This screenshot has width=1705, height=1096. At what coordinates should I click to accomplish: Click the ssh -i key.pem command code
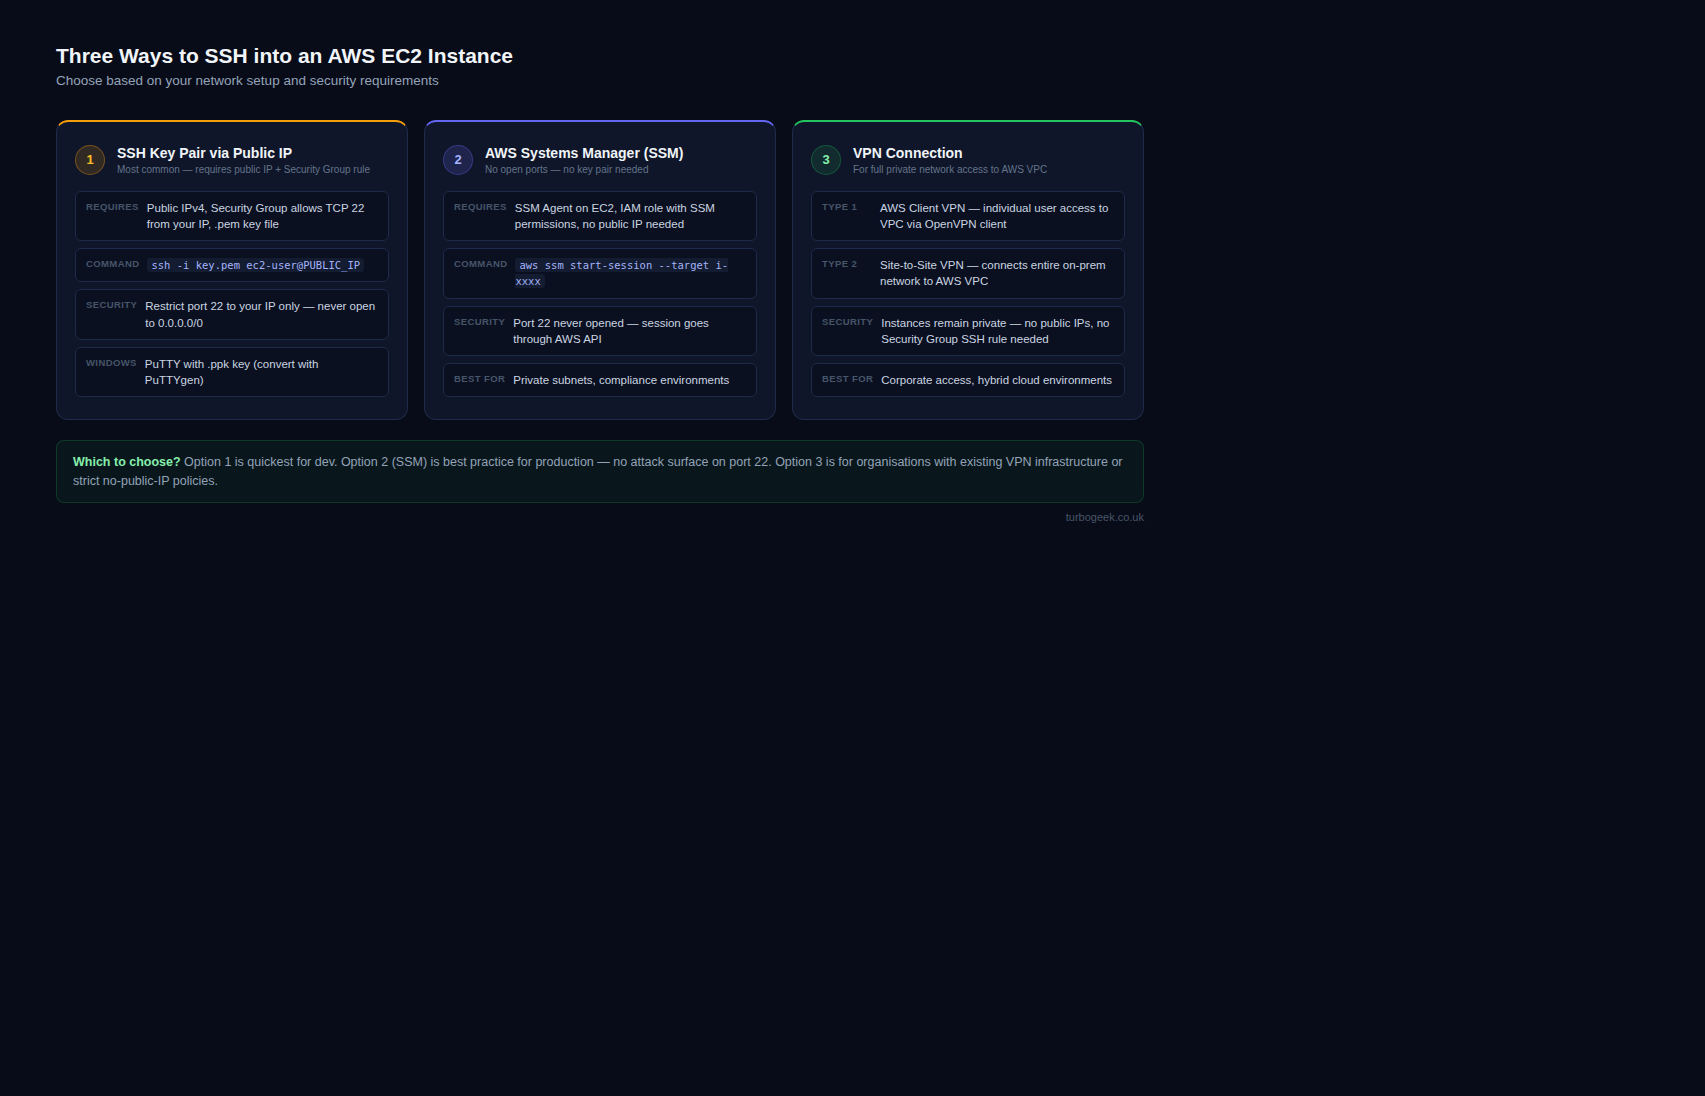(x=255, y=266)
